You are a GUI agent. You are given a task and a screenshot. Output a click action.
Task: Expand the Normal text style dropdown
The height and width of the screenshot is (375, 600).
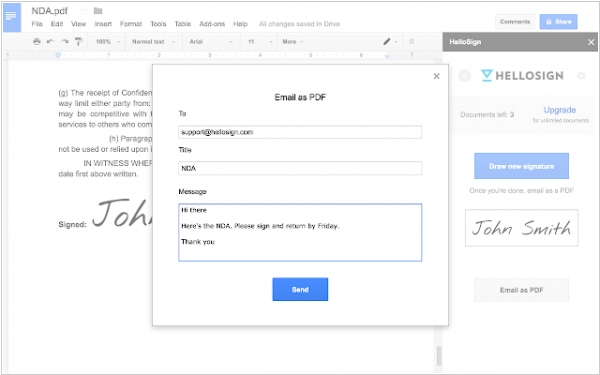153,41
